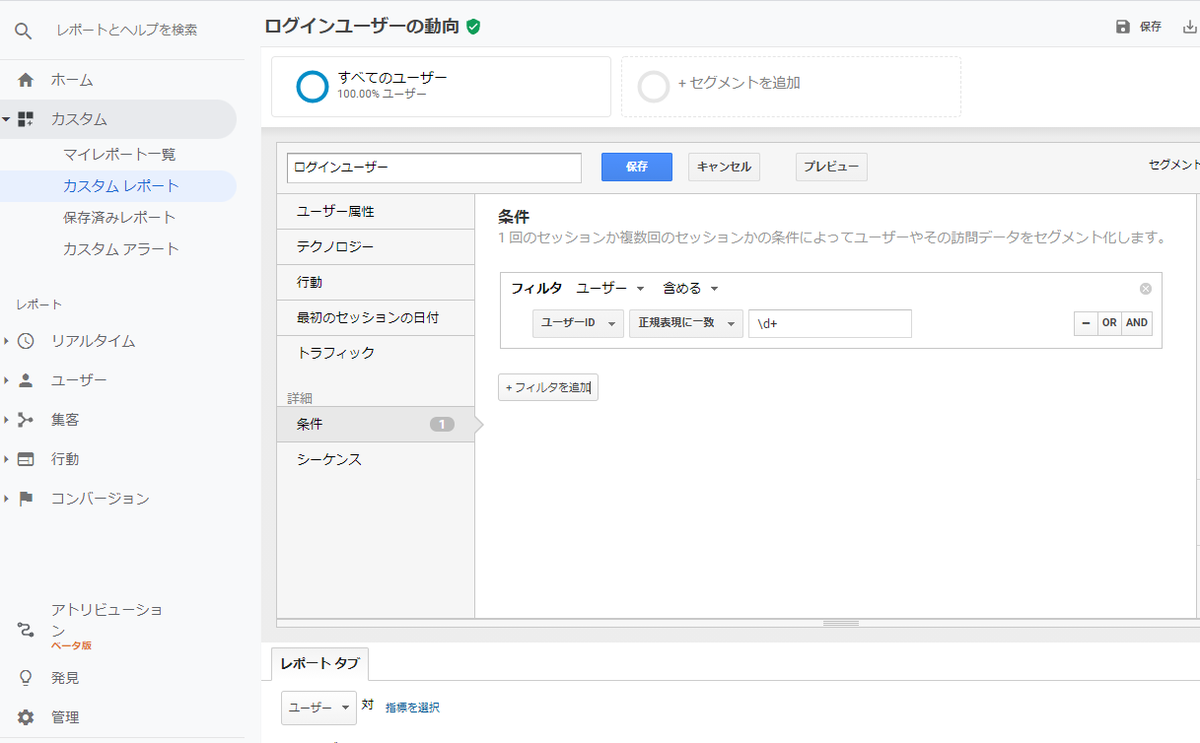
Task: Open the 正規表現に一致 match type dropdown
Action: pos(686,323)
